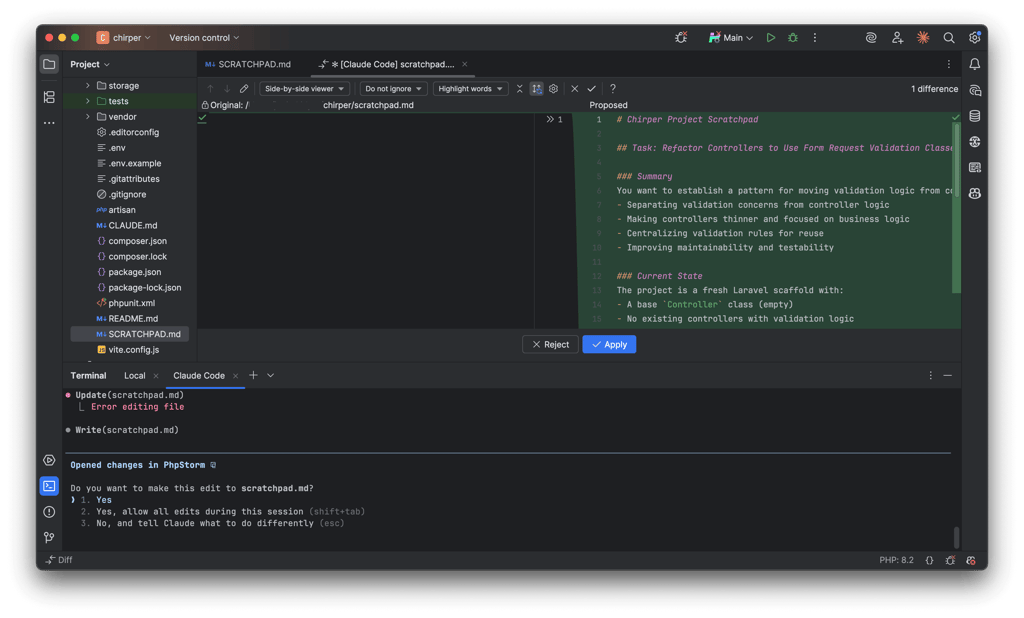Viewport: 1024px width, 618px height.
Task: Click the Debug bug icon next to Run
Action: point(793,38)
